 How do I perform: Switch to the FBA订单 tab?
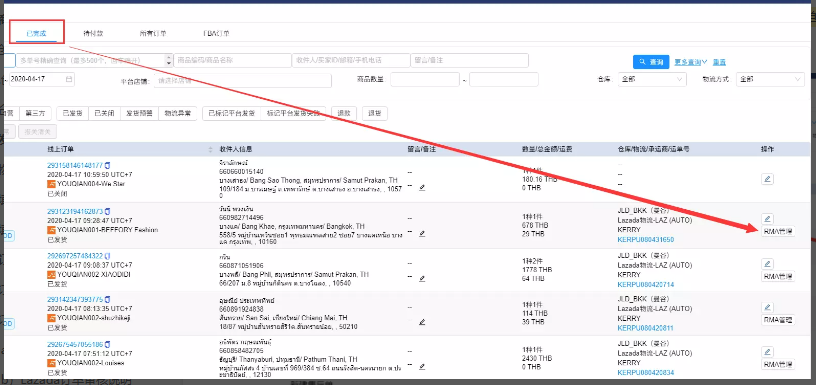point(216,33)
